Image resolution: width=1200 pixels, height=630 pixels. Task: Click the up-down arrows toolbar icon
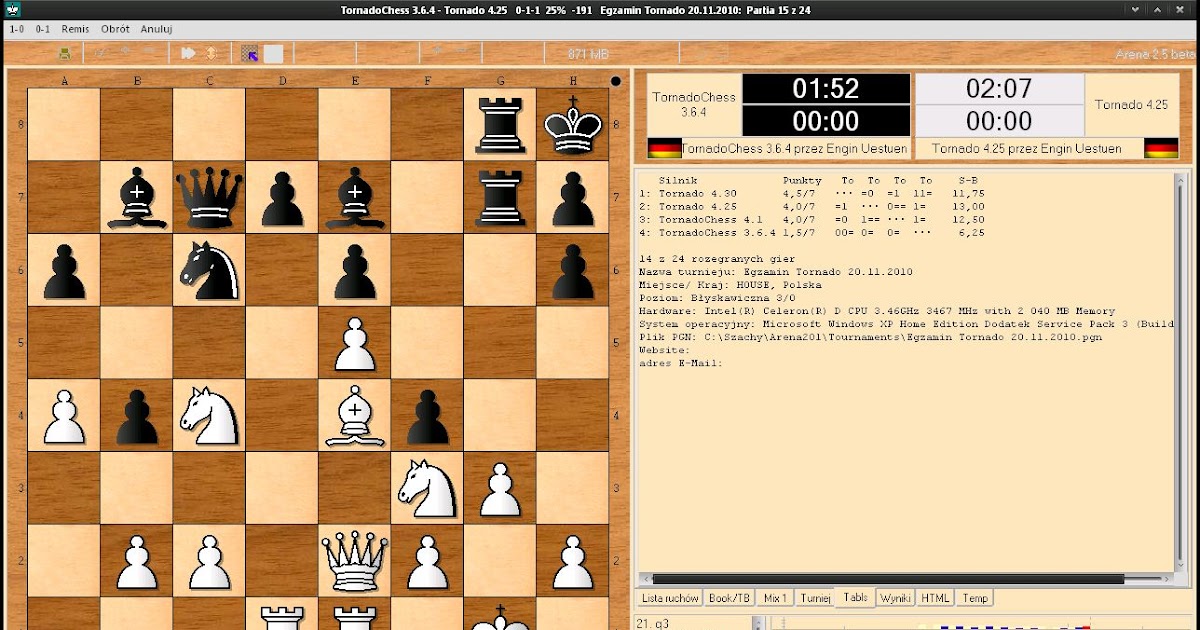tap(211, 53)
